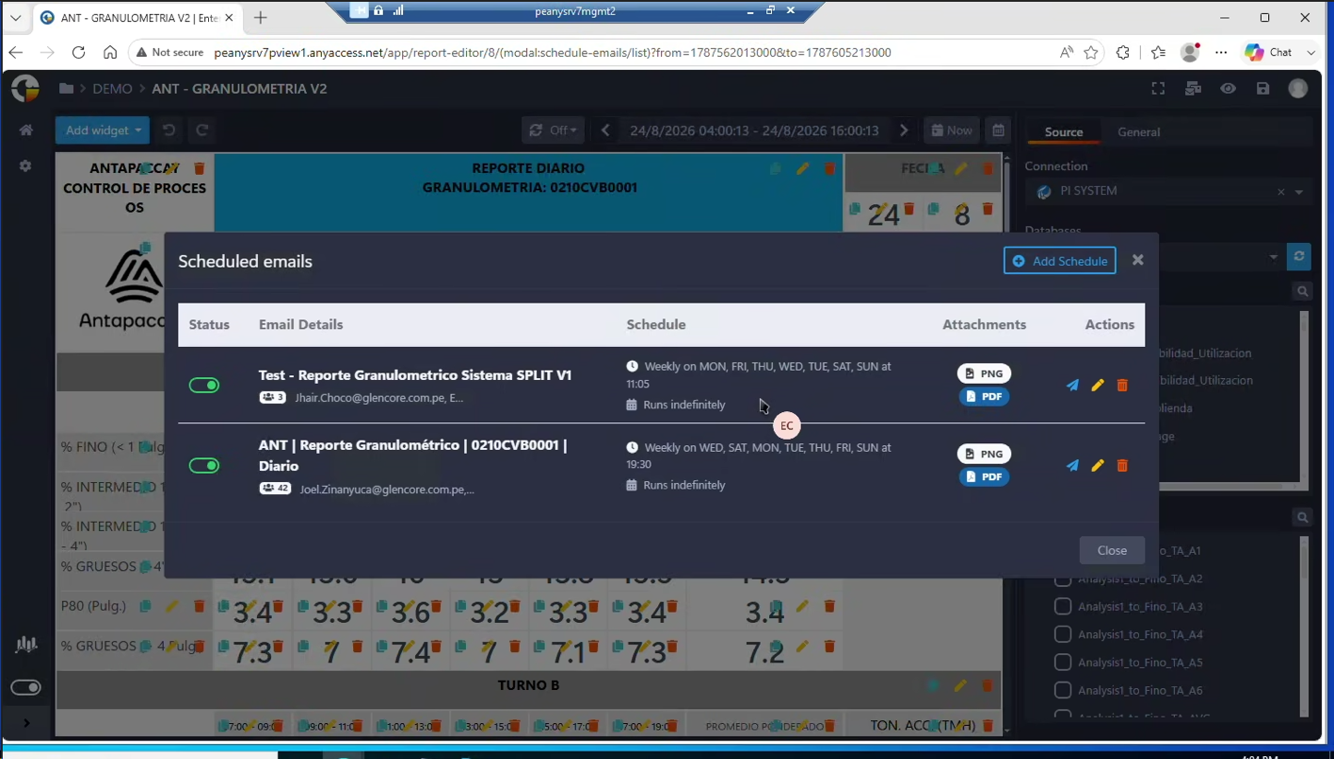The height and width of the screenshot is (759, 1334).
Task: Open the browser Settings and more menu
Action: [x=1221, y=52]
